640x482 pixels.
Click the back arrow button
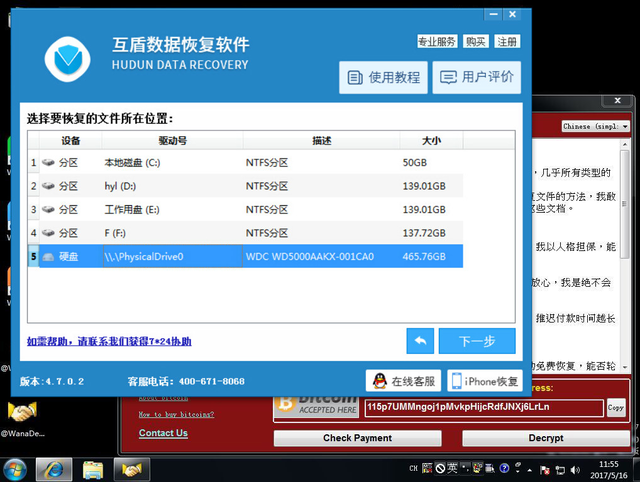420,341
